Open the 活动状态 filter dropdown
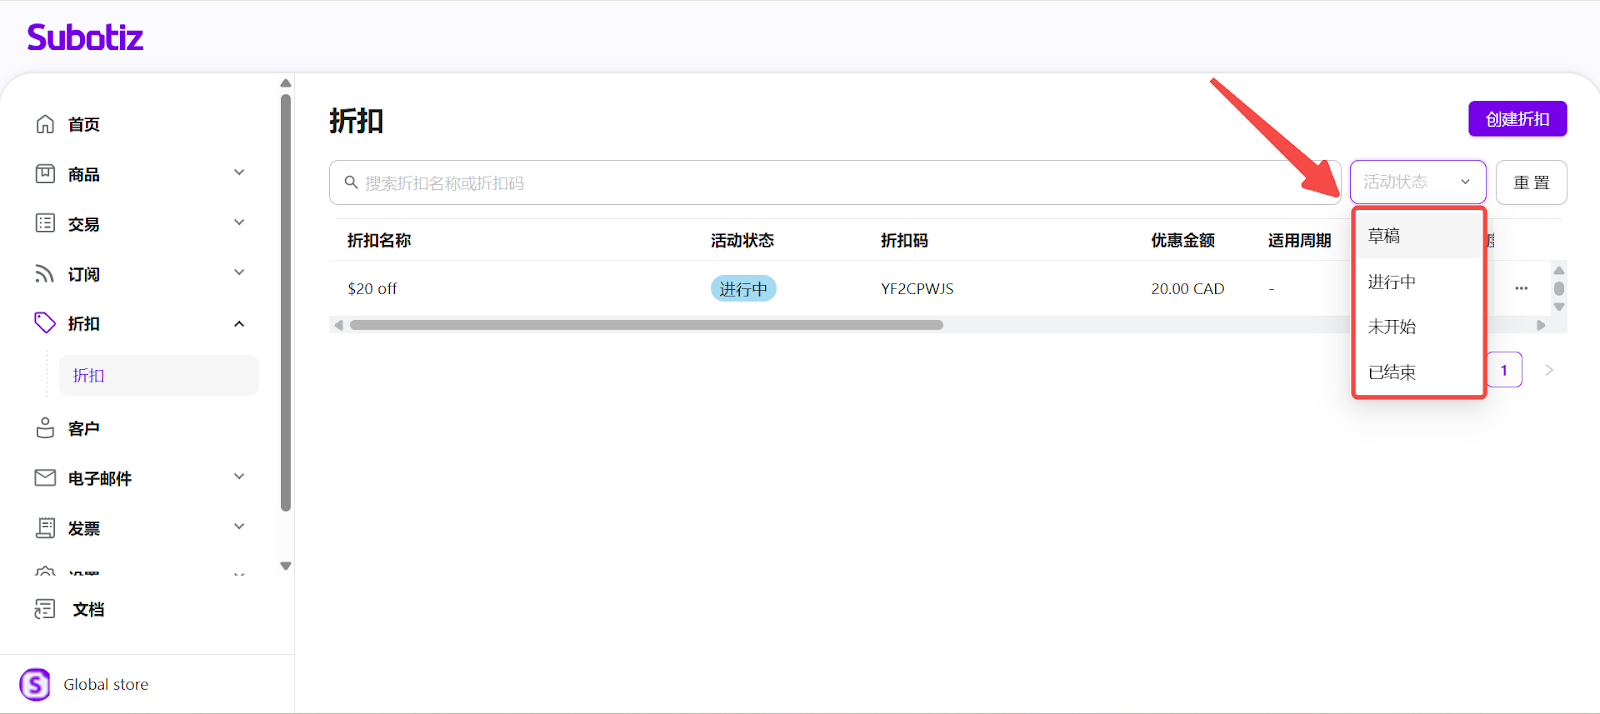This screenshot has height=714, width=1600. click(1417, 182)
